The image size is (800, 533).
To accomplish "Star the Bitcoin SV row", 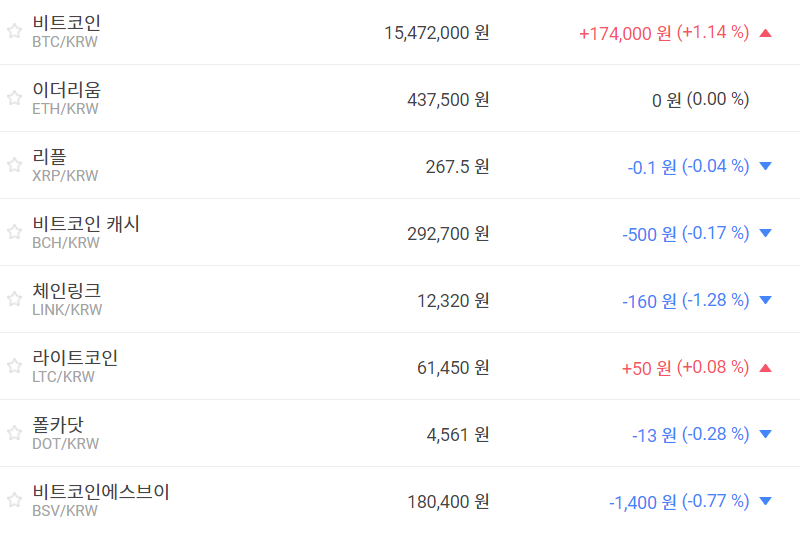I will [x=14, y=500].
